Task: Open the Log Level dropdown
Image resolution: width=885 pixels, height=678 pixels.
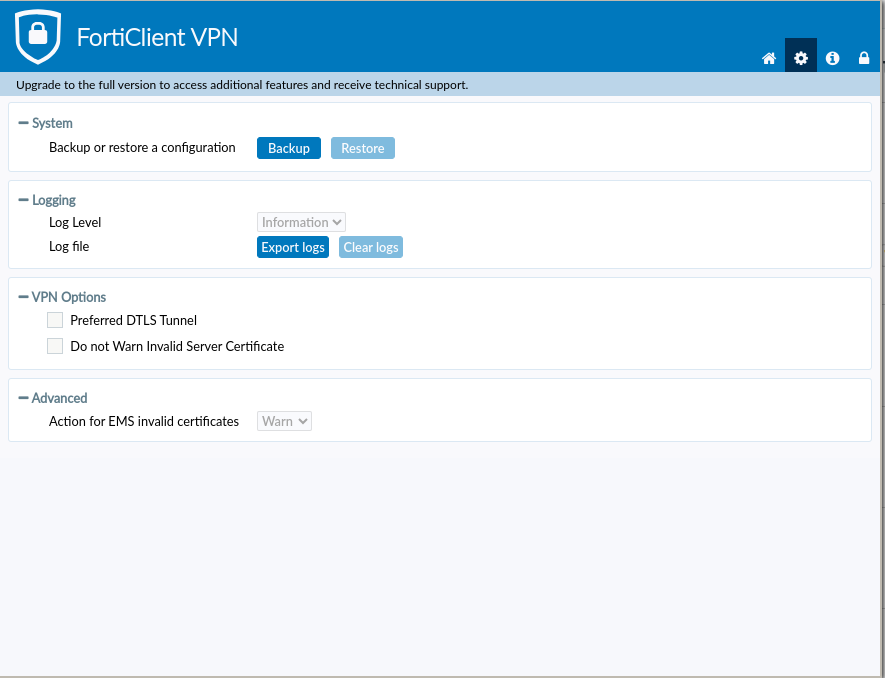Action: tap(302, 223)
